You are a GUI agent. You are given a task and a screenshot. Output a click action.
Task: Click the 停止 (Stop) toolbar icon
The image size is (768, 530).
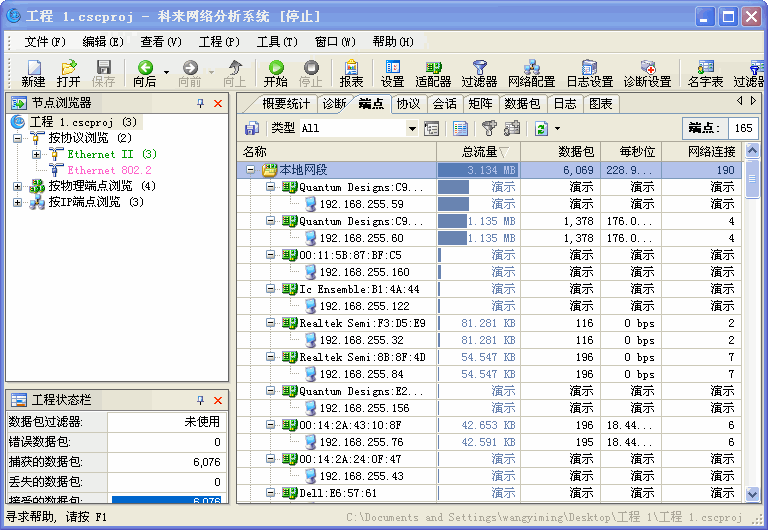pyautogui.click(x=311, y=73)
